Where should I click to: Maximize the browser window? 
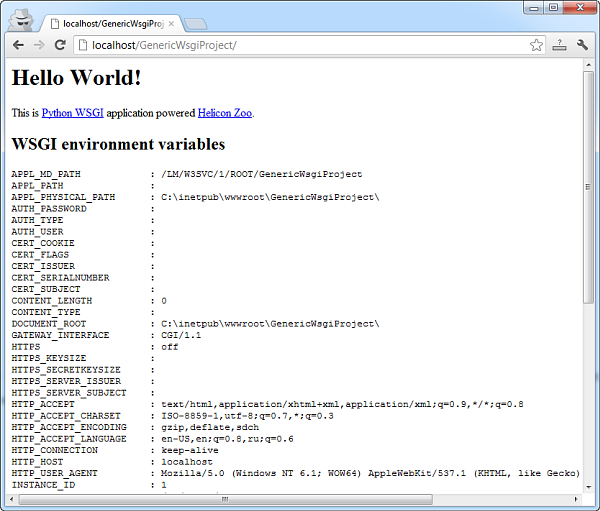[x=552, y=8]
